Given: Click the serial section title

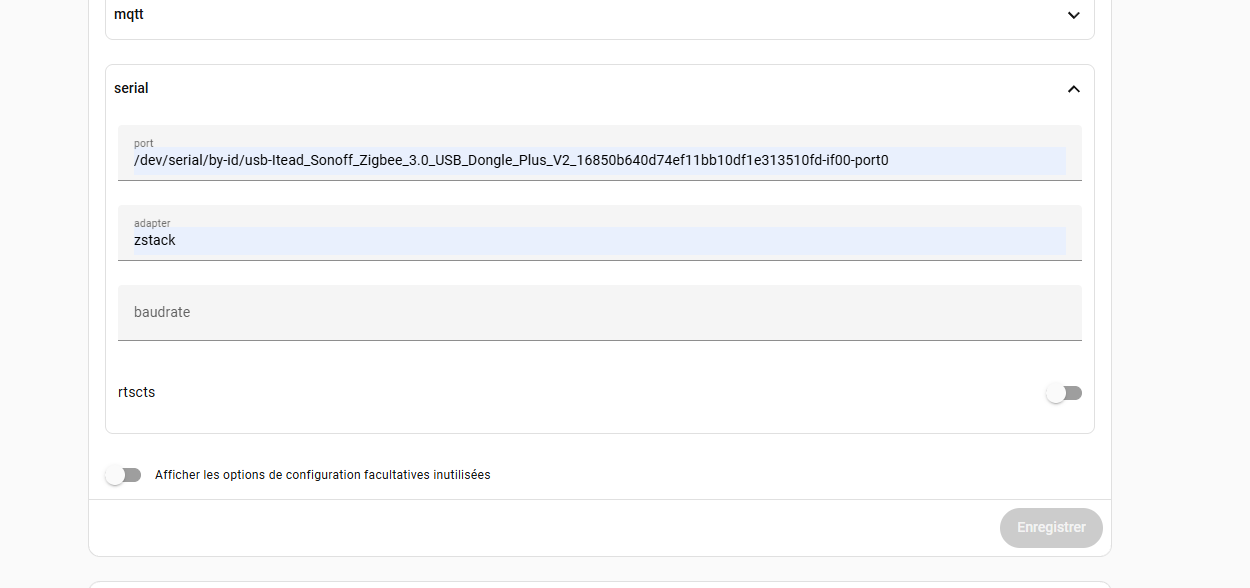Looking at the screenshot, I should [x=131, y=88].
